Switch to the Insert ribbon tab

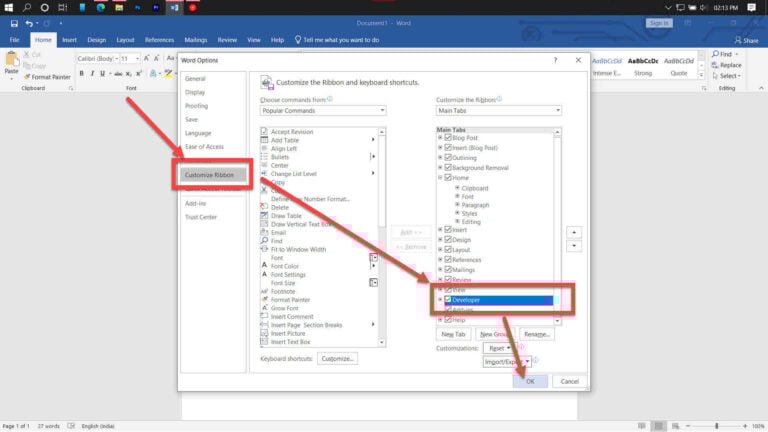click(x=69, y=40)
